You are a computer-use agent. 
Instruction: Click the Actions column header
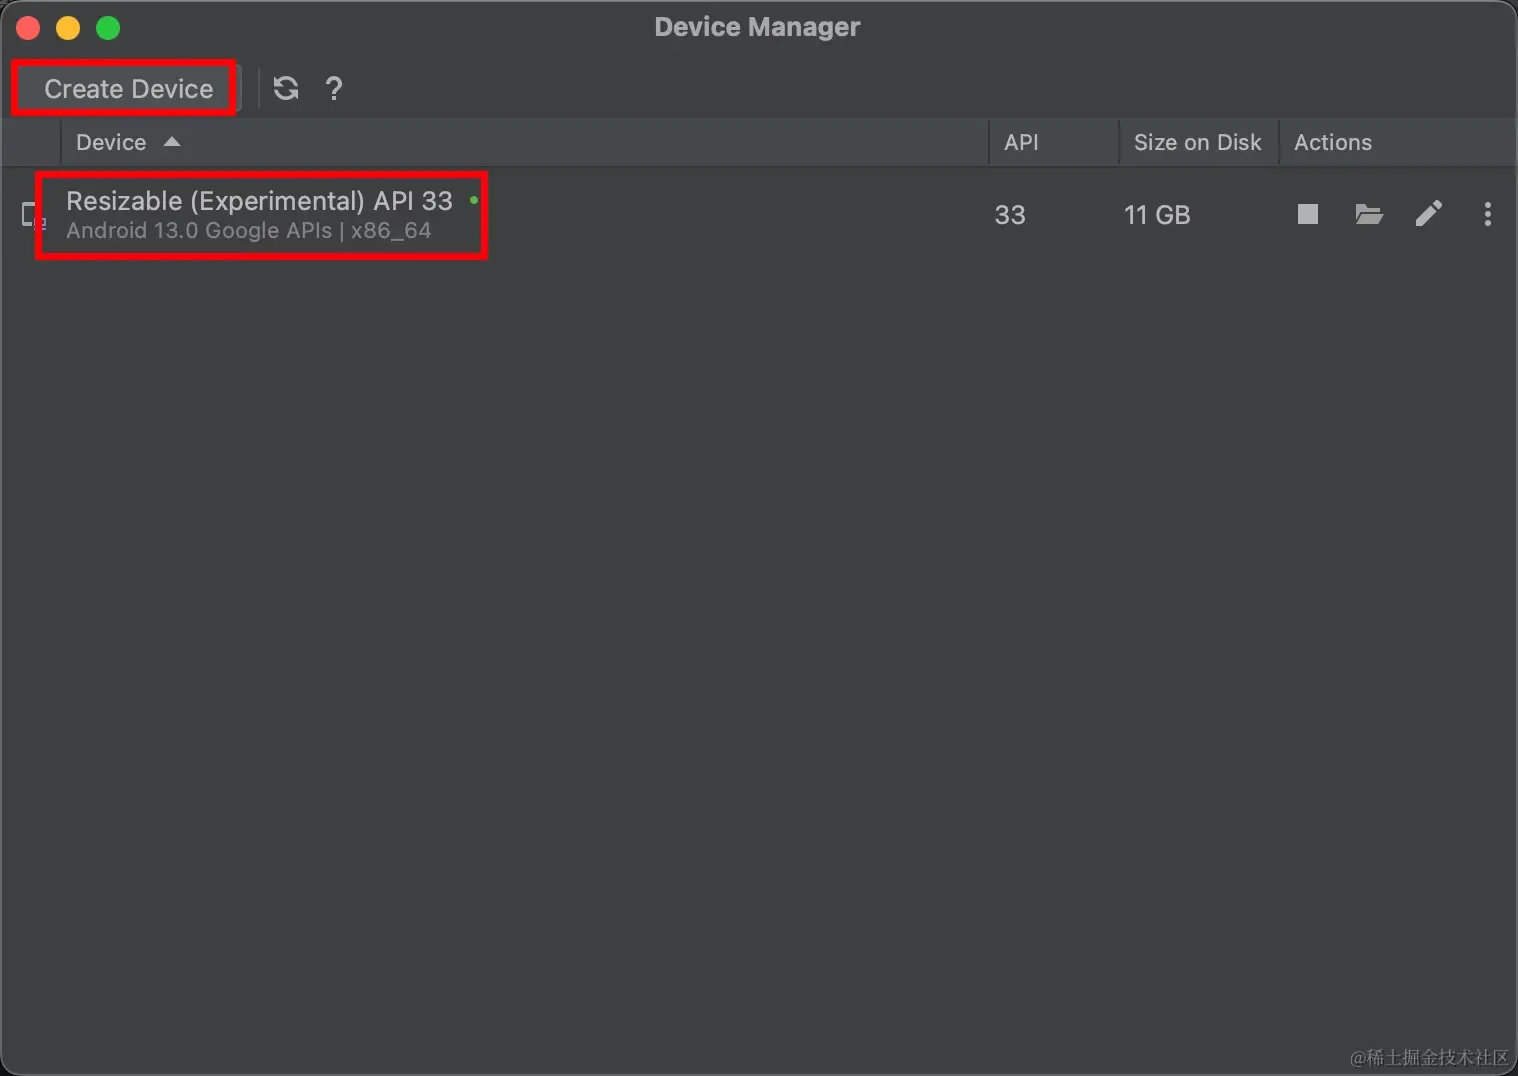click(1332, 142)
